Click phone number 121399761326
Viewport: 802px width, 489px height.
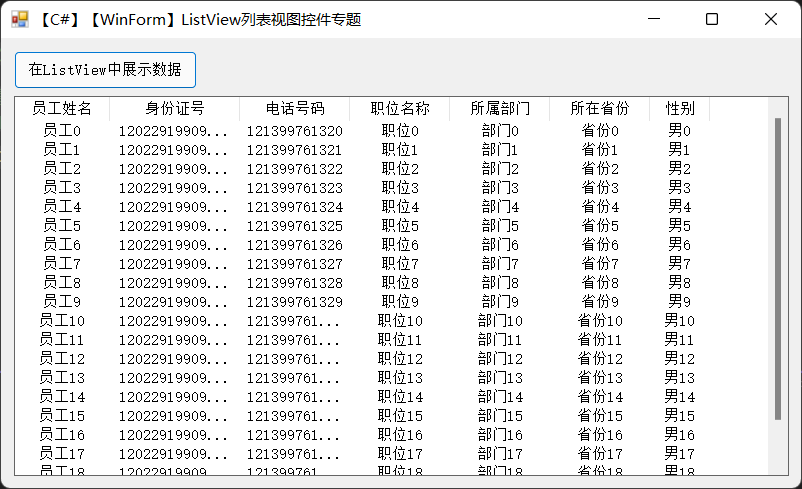(x=295, y=245)
